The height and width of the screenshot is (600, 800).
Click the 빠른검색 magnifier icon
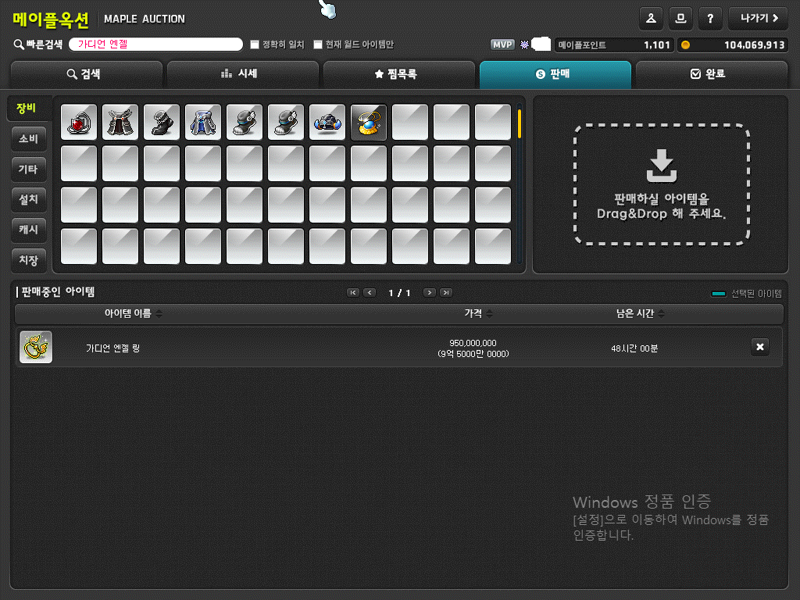click(18, 45)
